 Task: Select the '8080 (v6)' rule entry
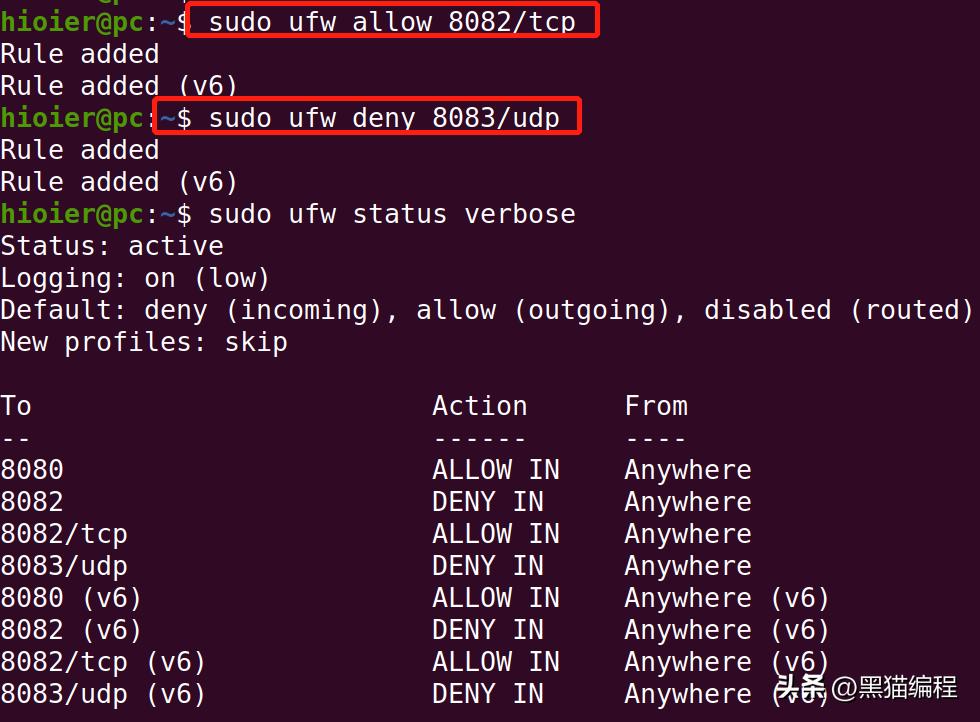(x=71, y=598)
